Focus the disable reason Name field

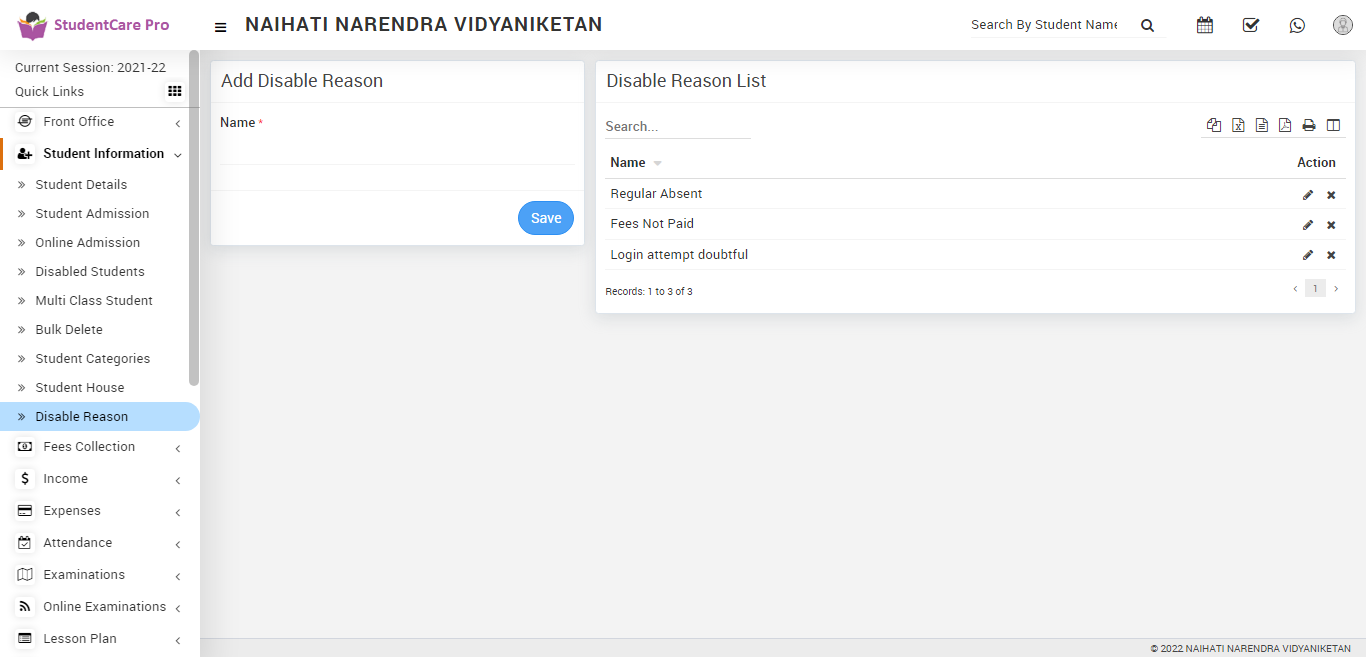click(397, 150)
